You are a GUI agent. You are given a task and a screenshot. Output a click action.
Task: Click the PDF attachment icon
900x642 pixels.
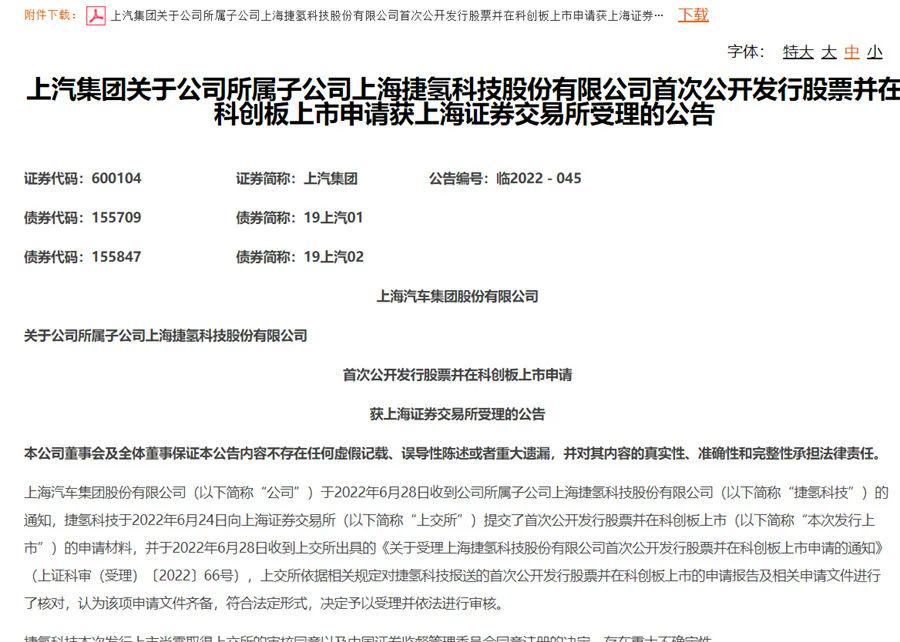[x=95, y=16]
